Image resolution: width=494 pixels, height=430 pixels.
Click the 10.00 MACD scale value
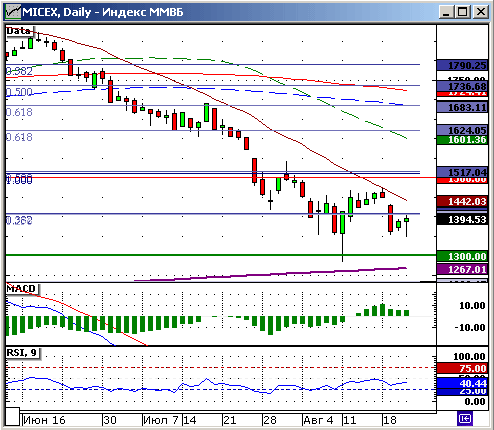tap(472, 306)
